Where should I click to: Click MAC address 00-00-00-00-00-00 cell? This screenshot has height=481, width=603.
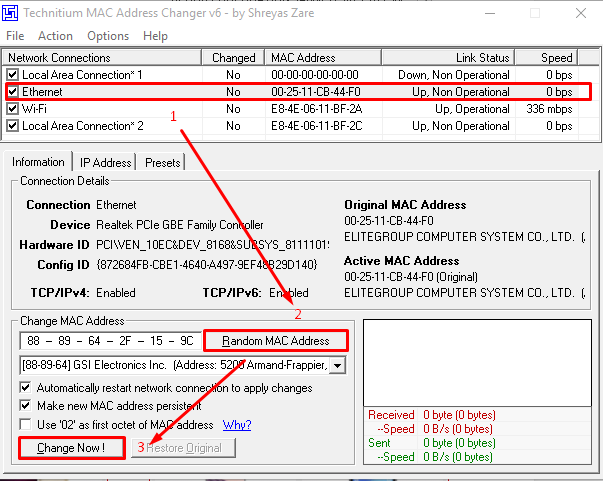click(315, 75)
